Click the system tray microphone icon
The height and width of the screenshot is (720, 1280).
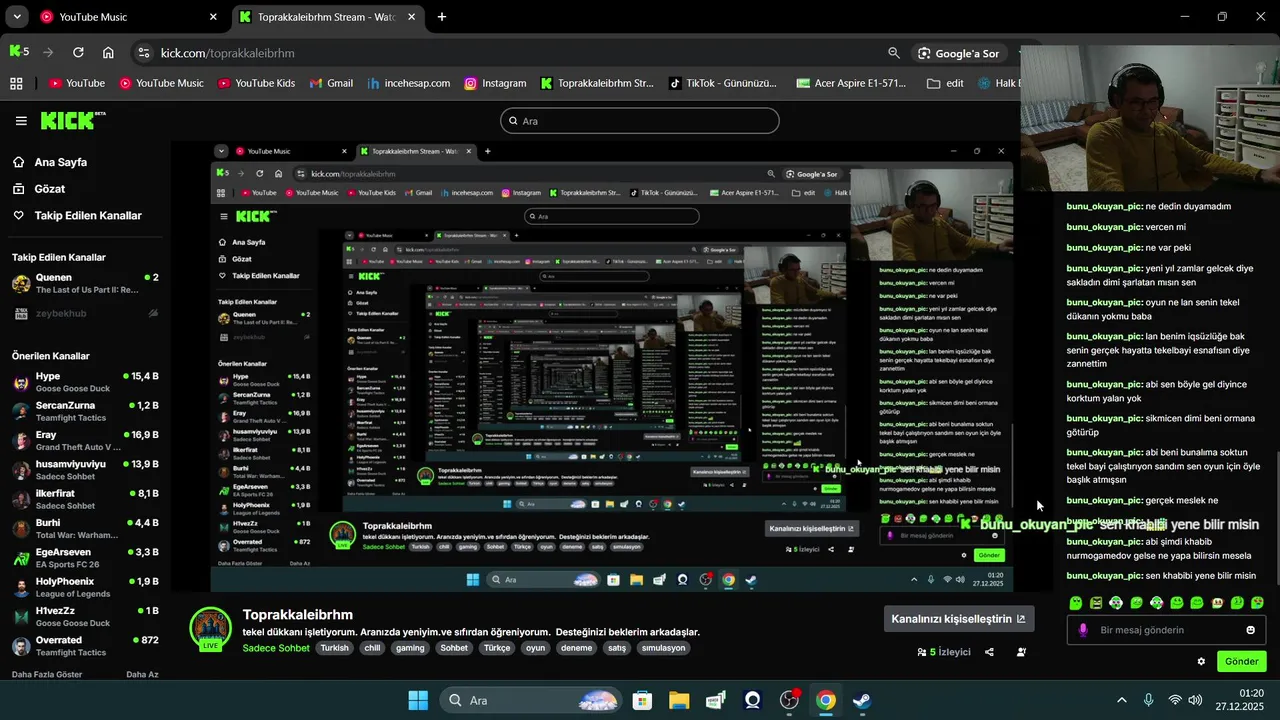[1148, 700]
